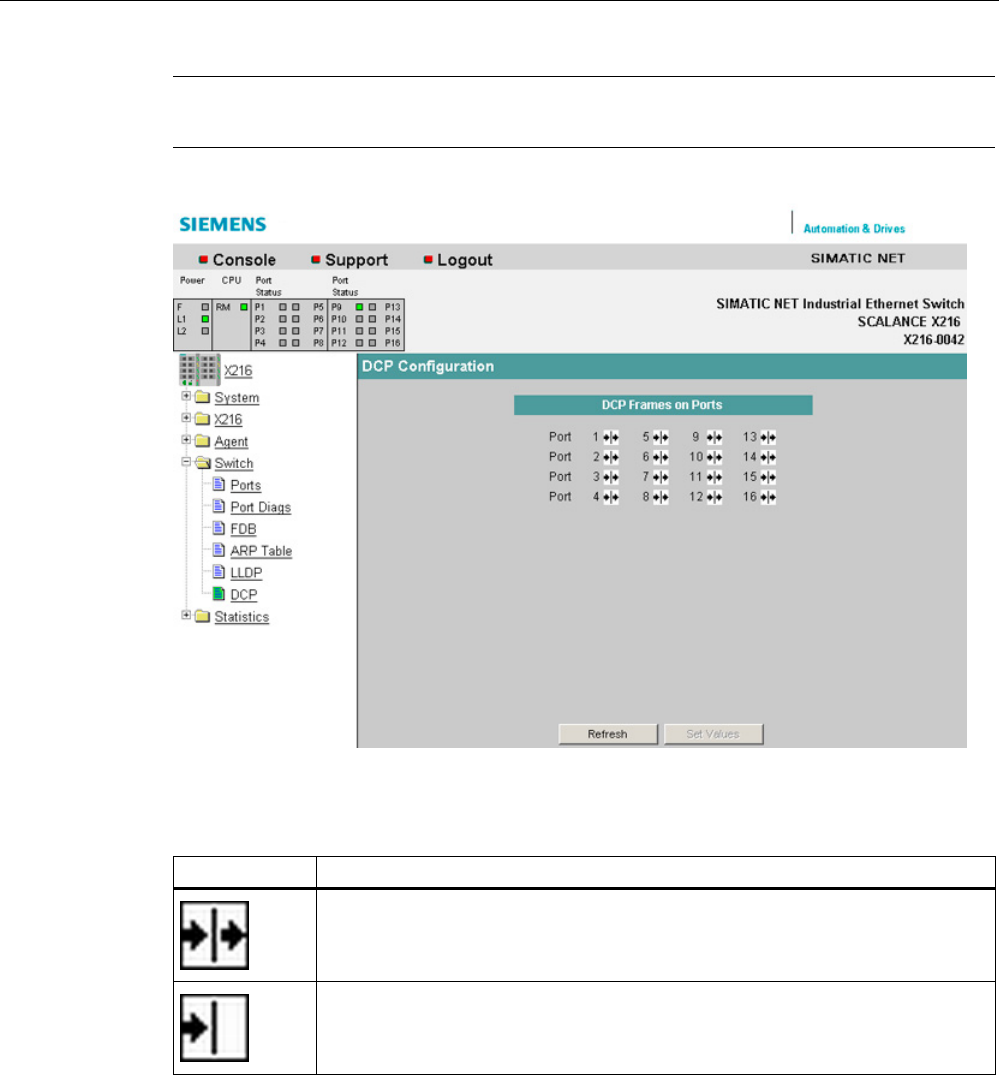This screenshot has height=1075, width=999.
Task: Click the Refresh button
Action: click(607, 734)
